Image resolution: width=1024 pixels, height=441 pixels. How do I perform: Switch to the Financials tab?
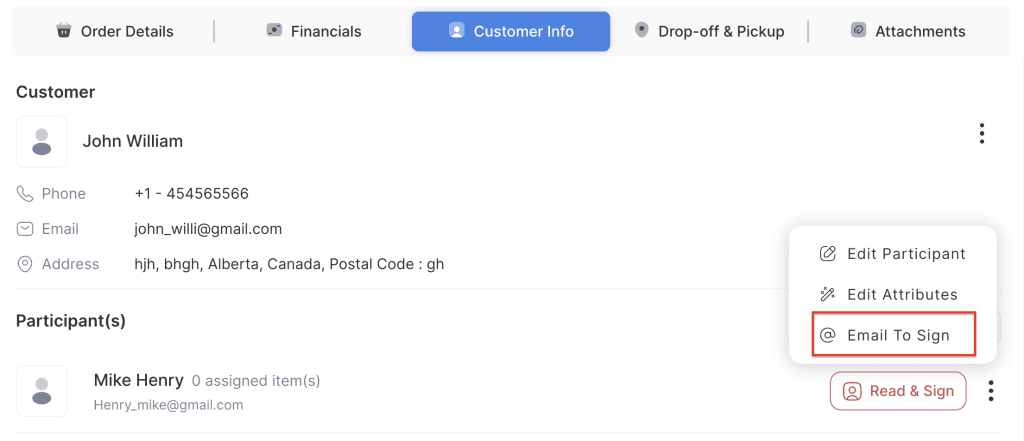(313, 31)
